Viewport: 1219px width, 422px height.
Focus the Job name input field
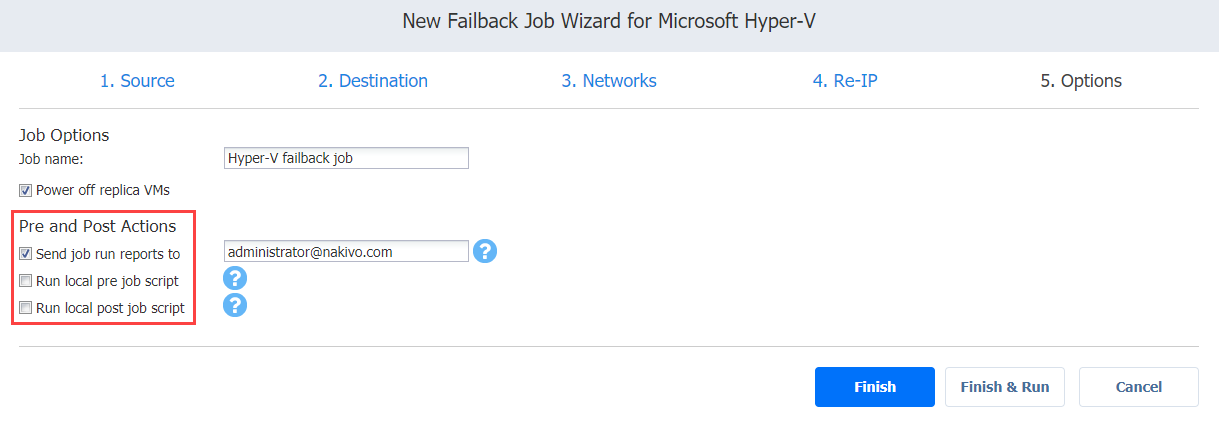tap(346, 158)
